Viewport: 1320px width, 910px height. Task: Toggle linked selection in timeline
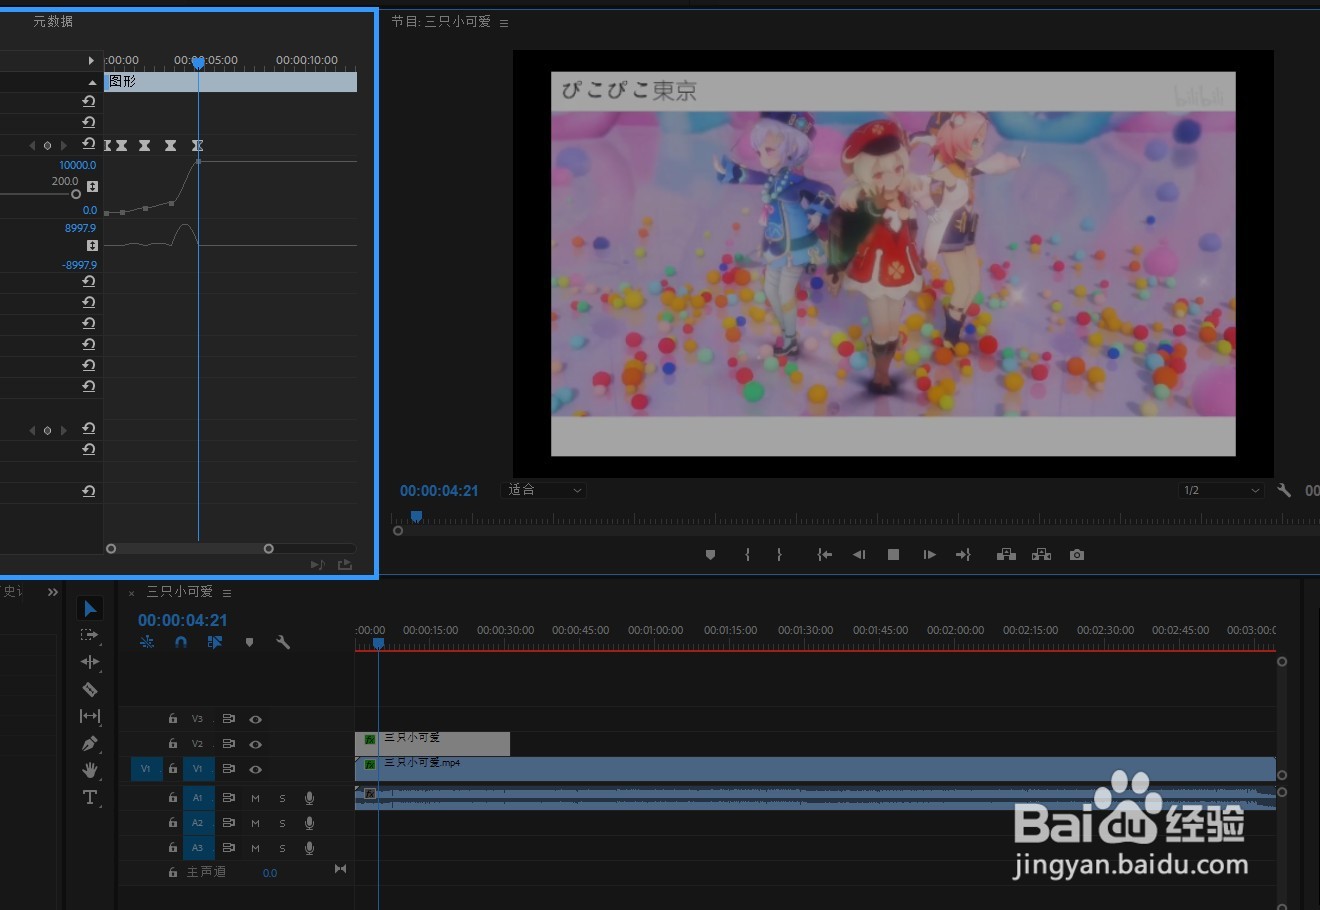click(215, 642)
